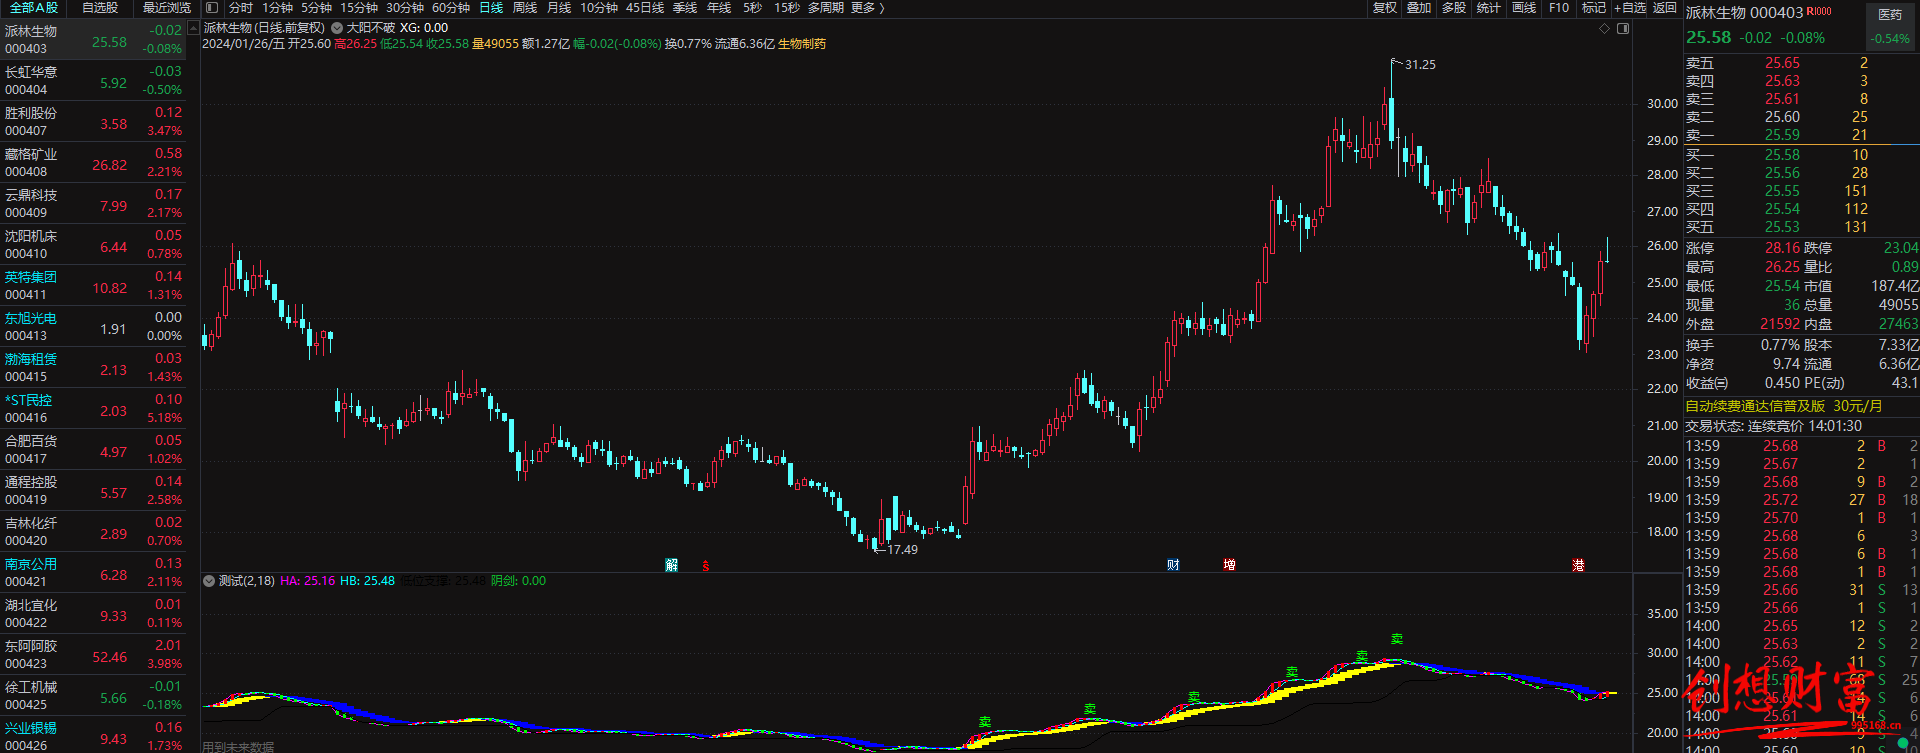This screenshot has width=1920, height=753.
Task: Click the 增 event marker on timeline
Action: click(1229, 565)
